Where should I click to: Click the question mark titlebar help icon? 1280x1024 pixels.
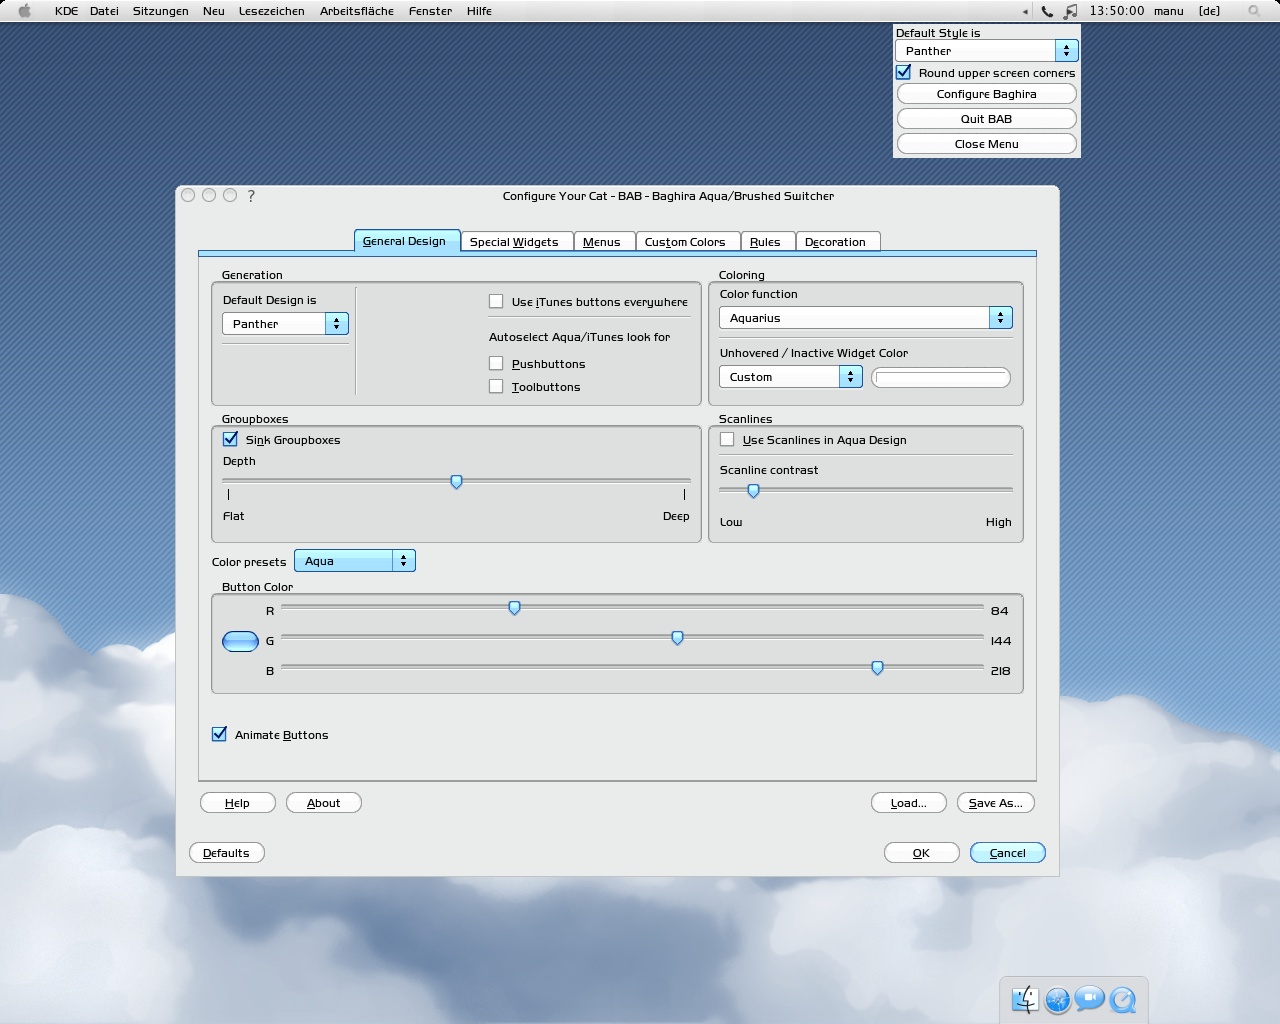pos(251,196)
